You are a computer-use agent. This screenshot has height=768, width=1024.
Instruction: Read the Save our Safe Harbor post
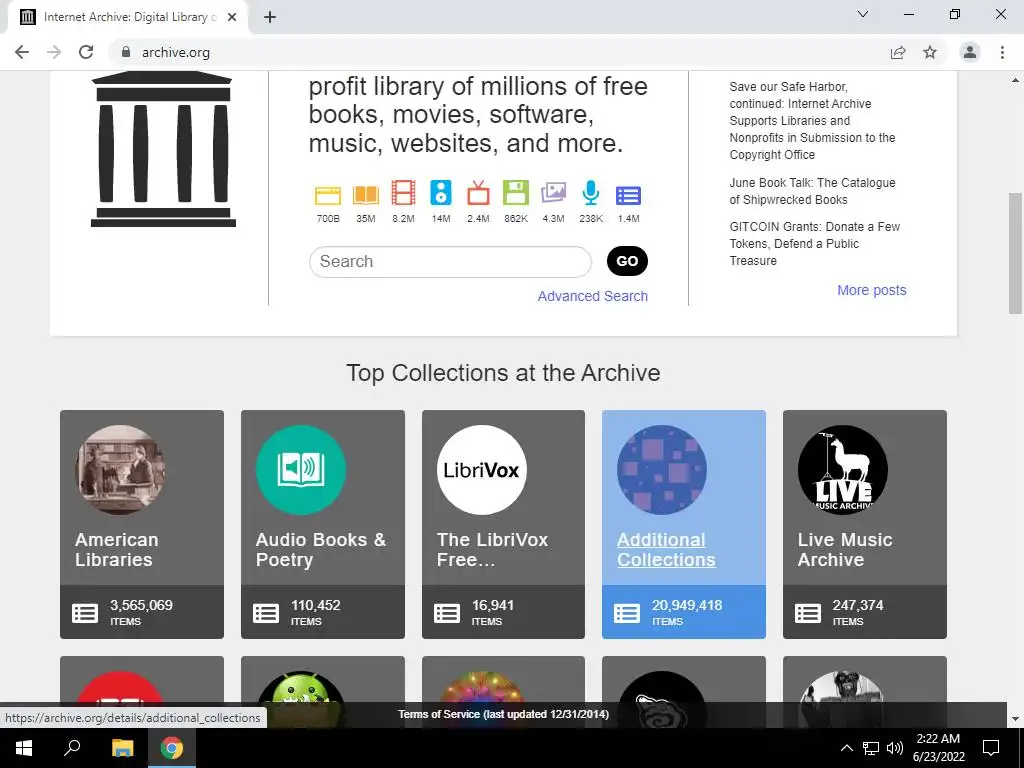[812, 121]
